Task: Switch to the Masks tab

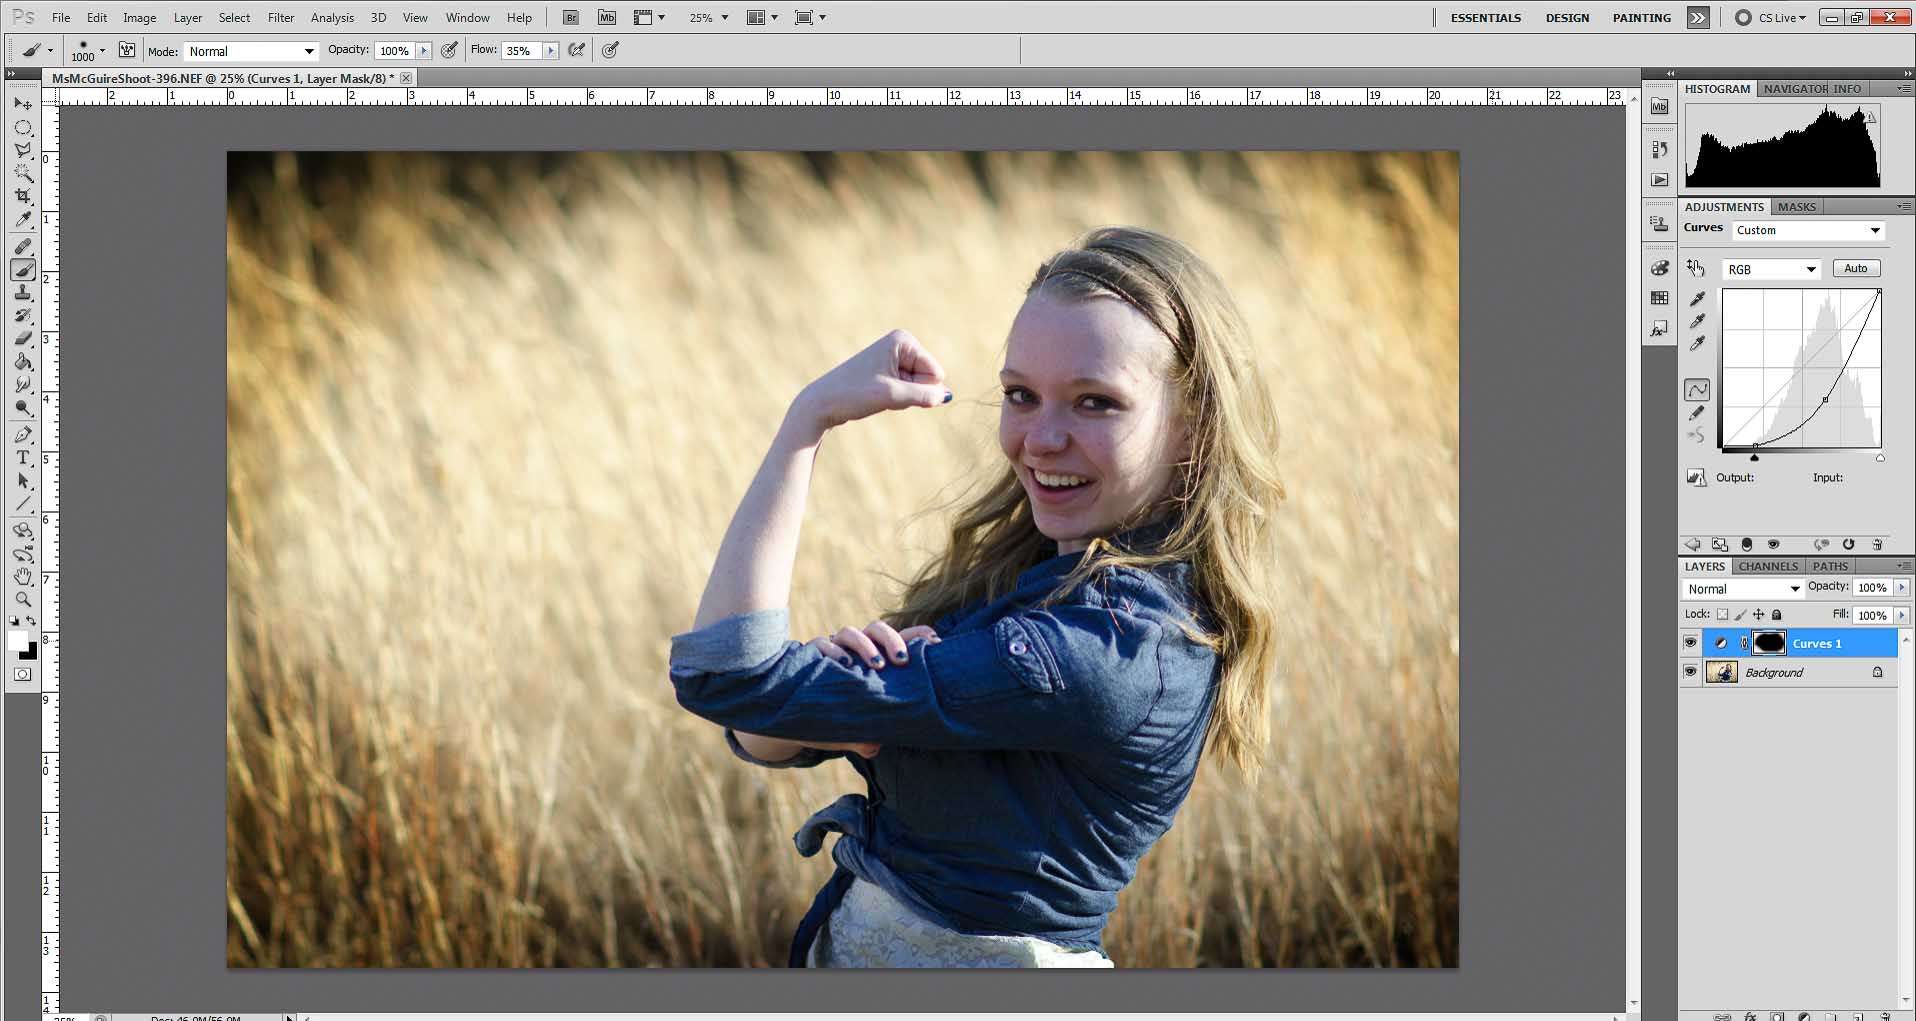Action: click(1796, 207)
